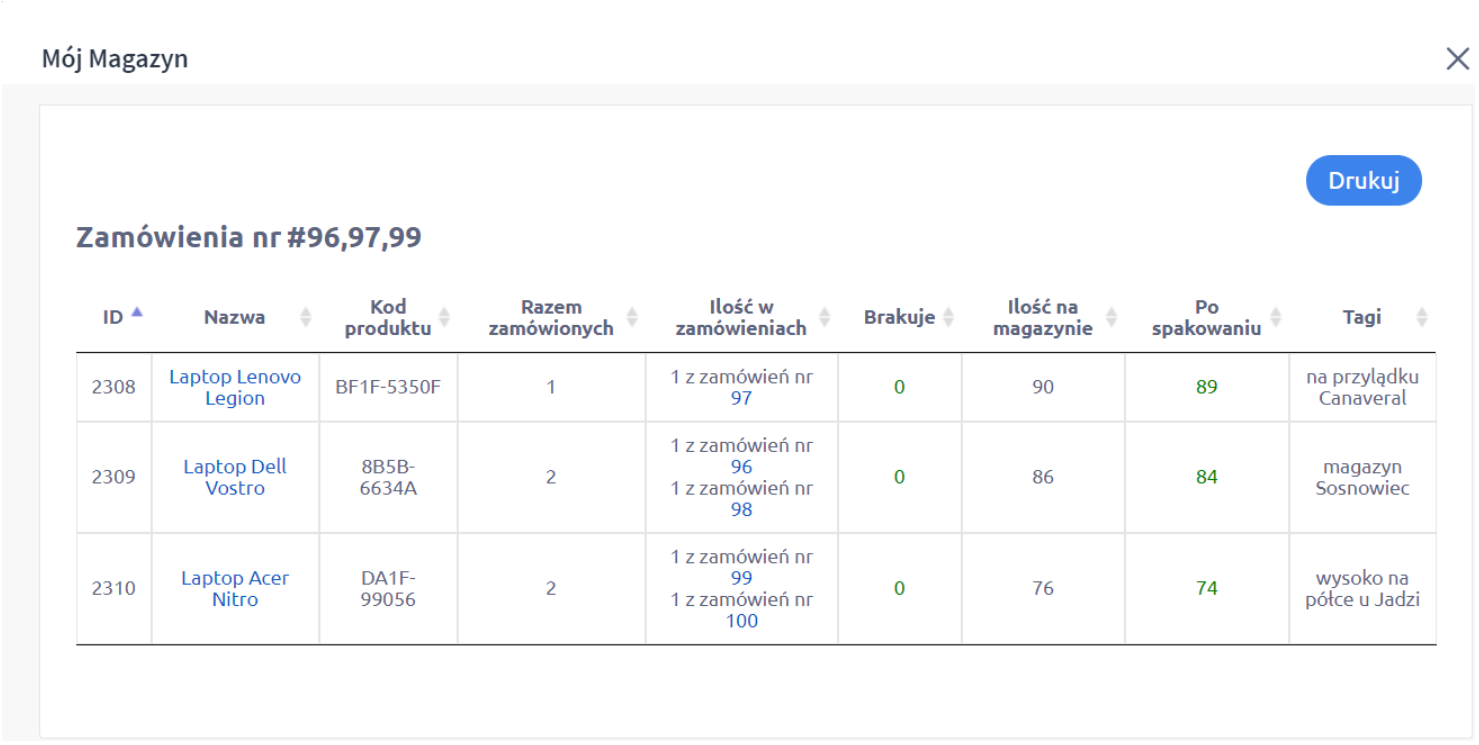The height and width of the screenshot is (745, 1479).
Task: Click Brakuje column sort arrows
Action: pyautogui.click(x=948, y=317)
